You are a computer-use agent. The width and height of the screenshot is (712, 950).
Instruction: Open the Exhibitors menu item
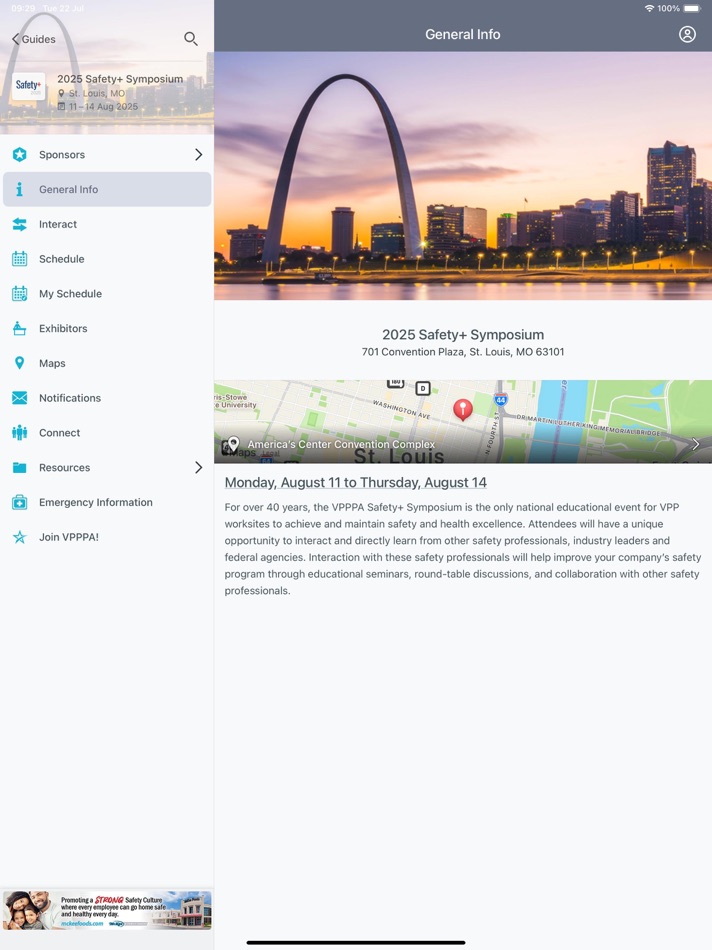pos(107,328)
